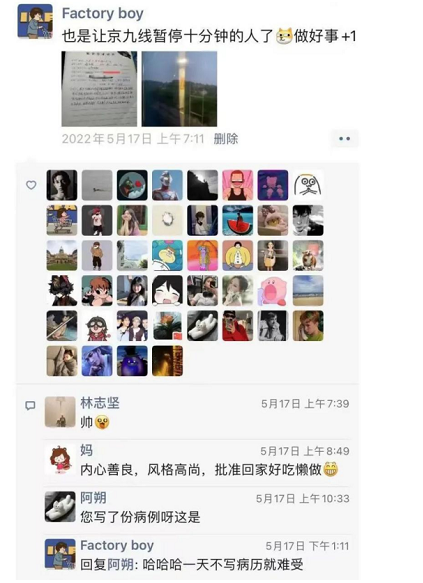
Task: View the dusk scenery photo thumbnail
Action: 179,89
